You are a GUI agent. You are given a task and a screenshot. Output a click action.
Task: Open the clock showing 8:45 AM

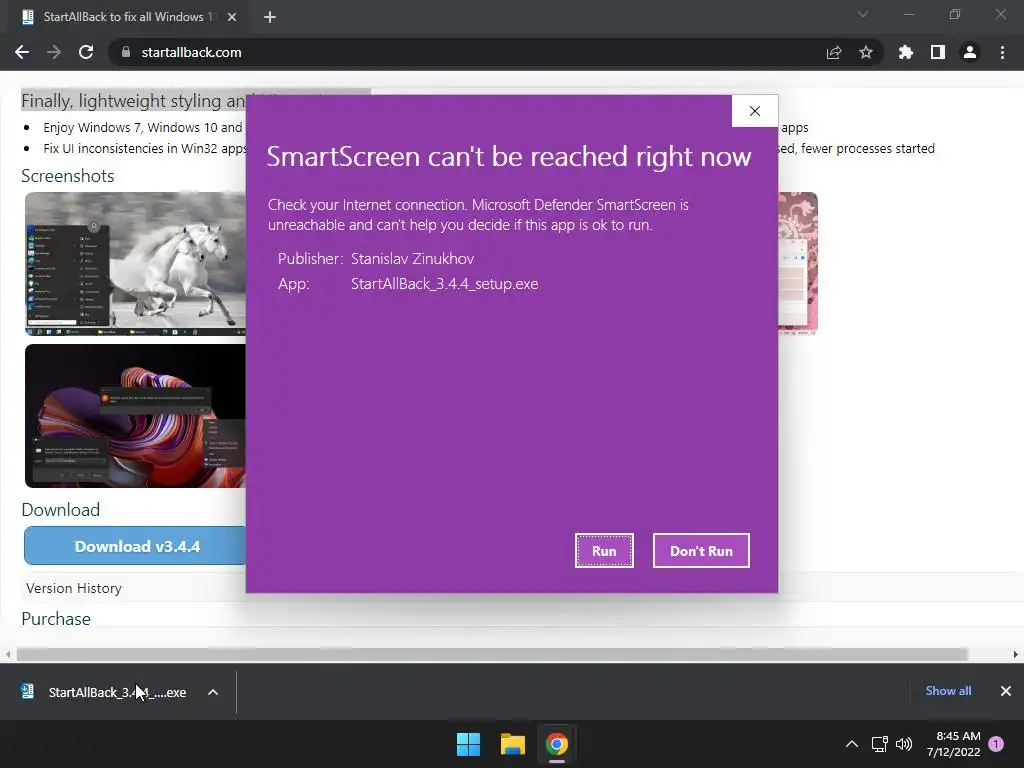click(953, 744)
